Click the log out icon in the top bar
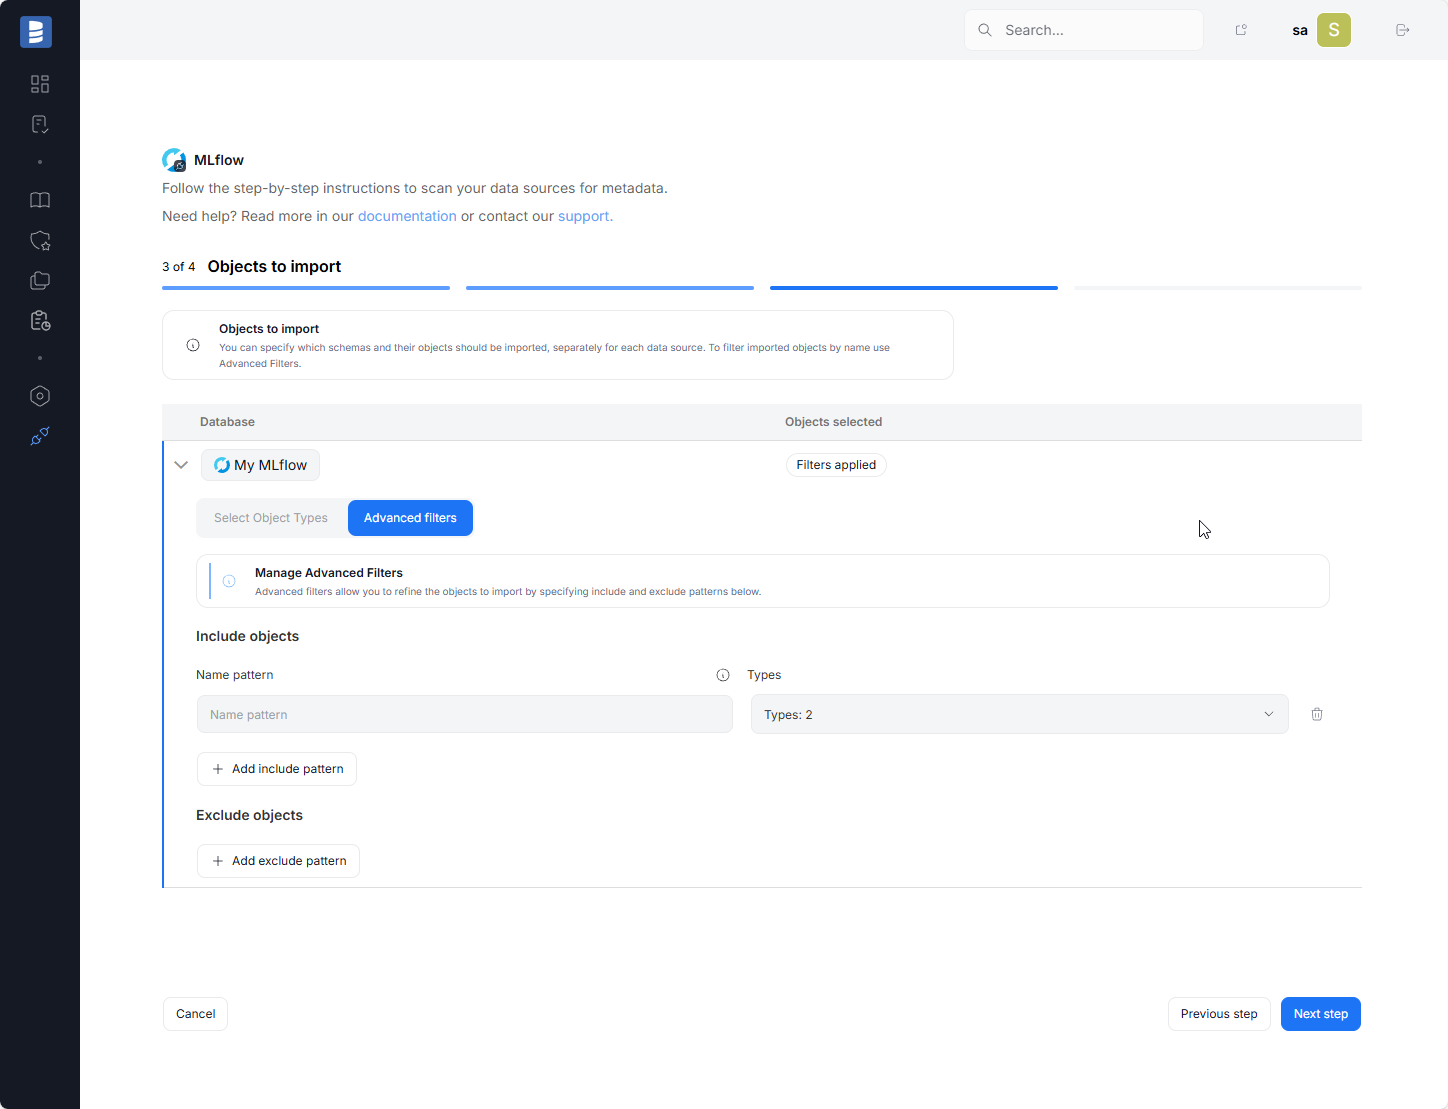1448x1109 pixels. (1402, 30)
